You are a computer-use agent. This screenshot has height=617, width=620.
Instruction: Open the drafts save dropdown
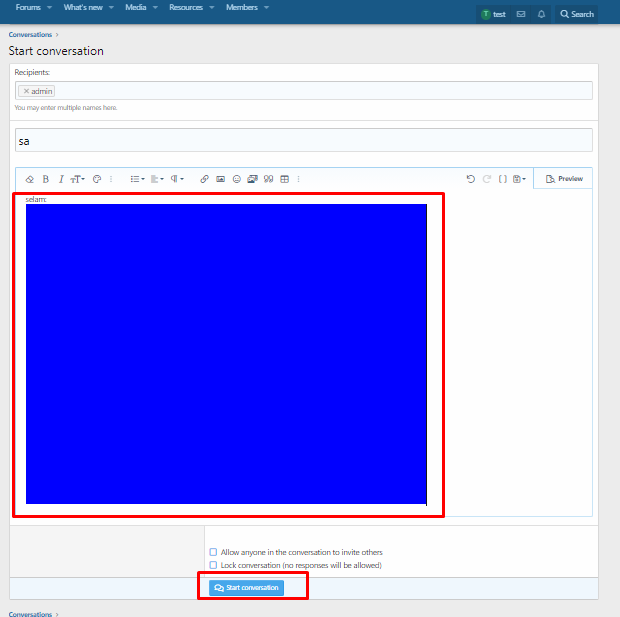[519, 179]
